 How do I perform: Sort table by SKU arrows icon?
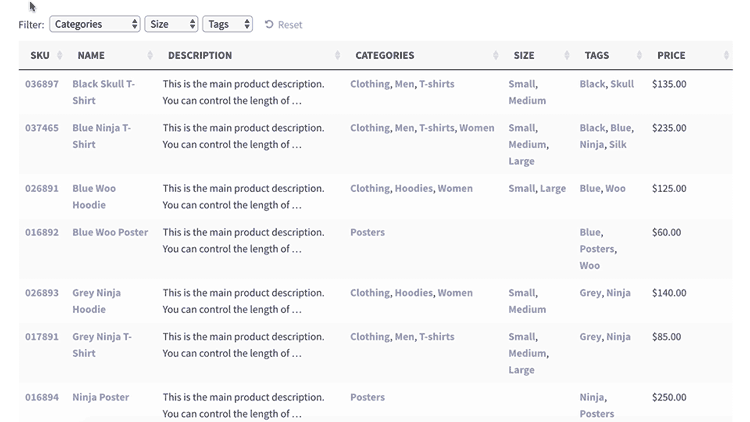pos(59,56)
